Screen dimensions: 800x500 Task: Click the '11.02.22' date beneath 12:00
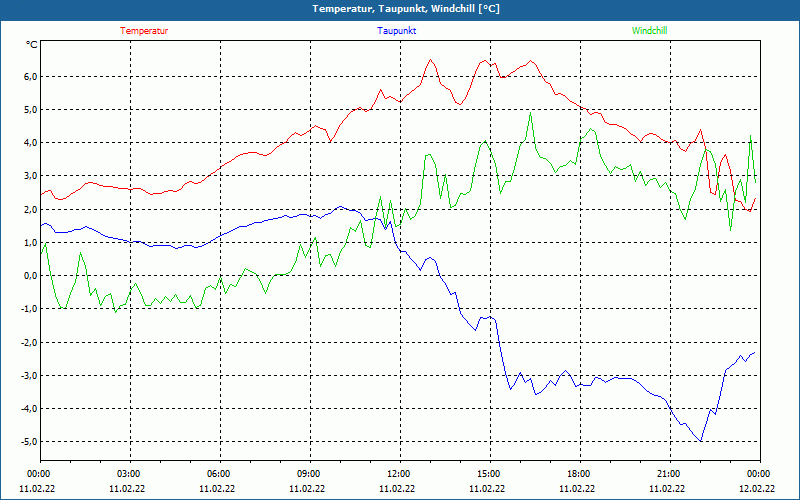pos(397,488)
